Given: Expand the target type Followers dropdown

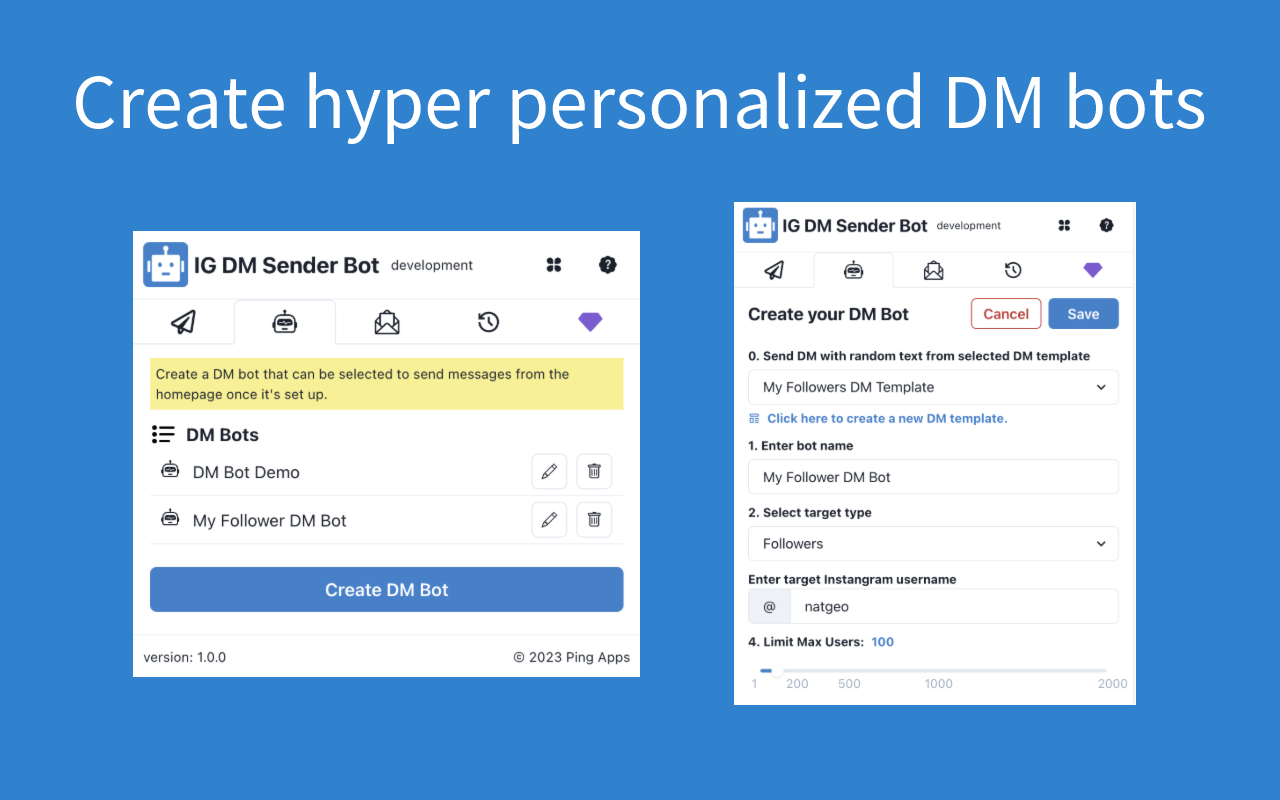Looking at the screenshot, I should point(932,543).
